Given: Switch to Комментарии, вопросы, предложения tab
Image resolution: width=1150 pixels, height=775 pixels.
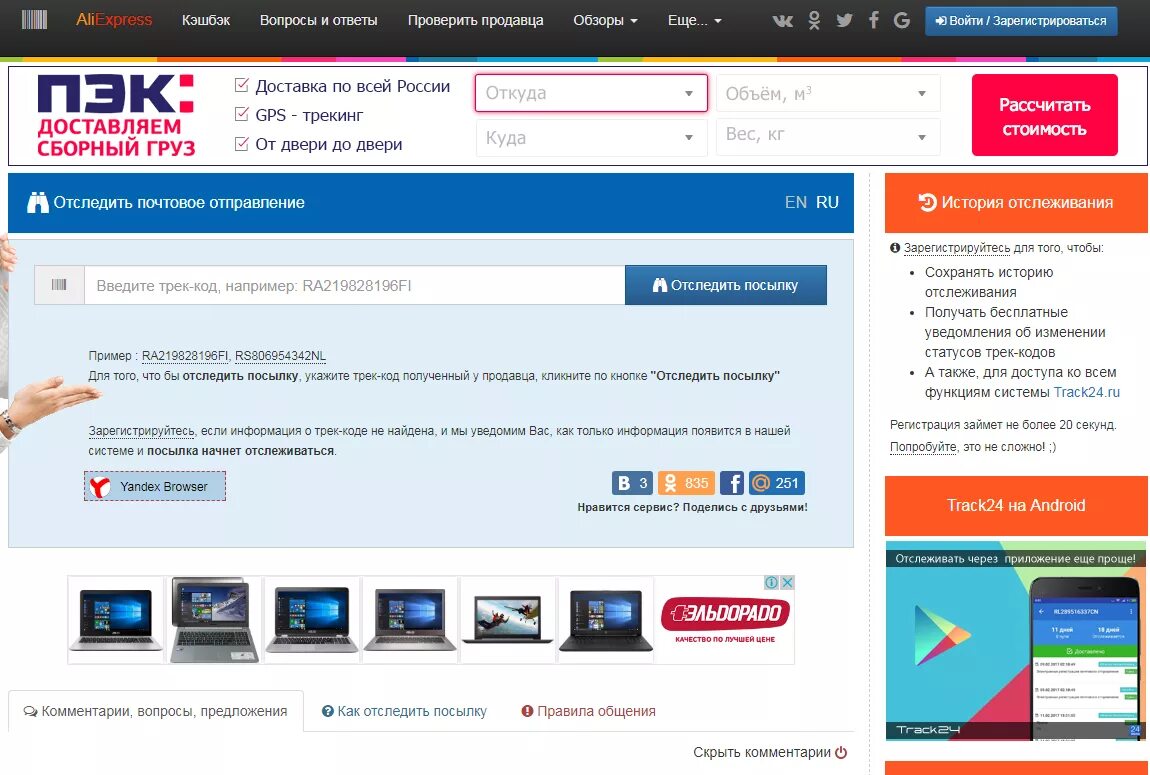Looking at the screenshot, I should click(155, 711).
